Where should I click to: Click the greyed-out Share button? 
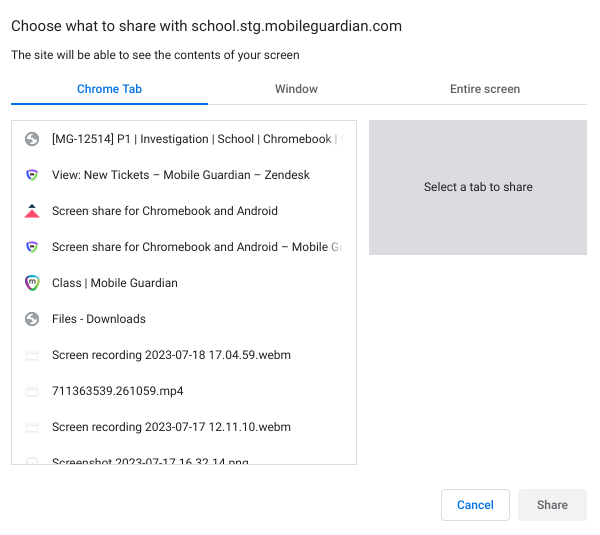click(x=552, y=505)
